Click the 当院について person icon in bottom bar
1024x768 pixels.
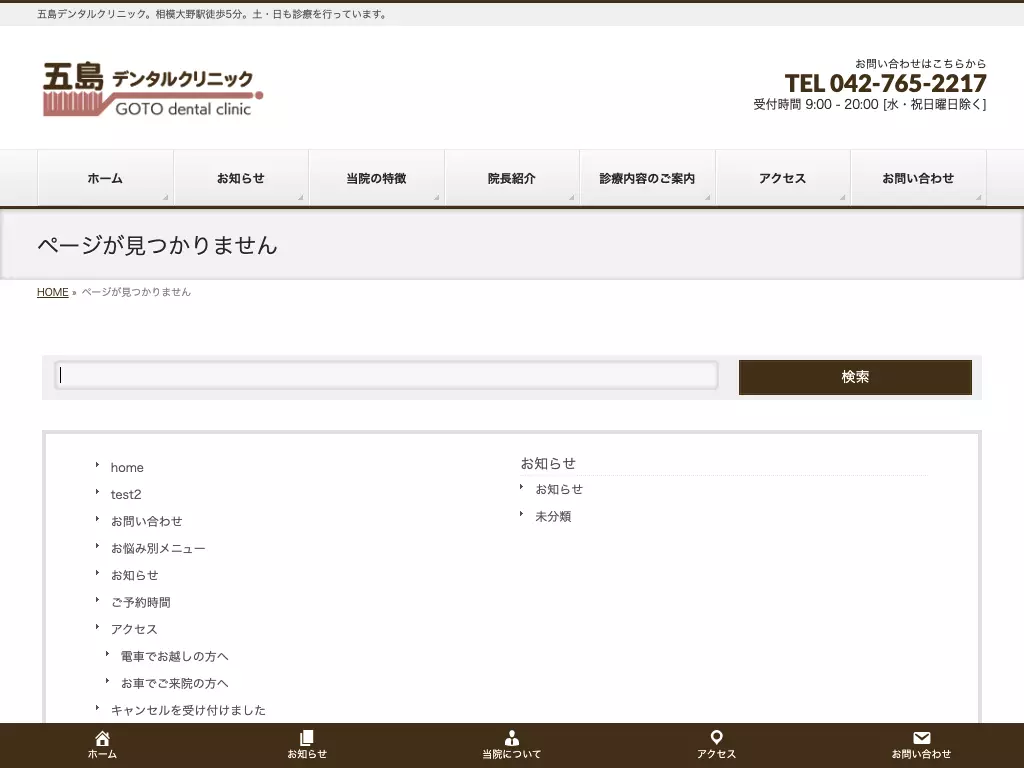pos(512,738)
